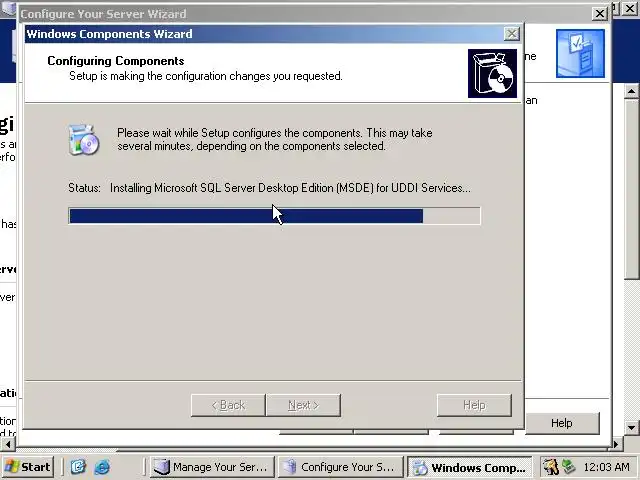Click the Status: label
This screenshot has width=640, height=480.
(84, 188)
